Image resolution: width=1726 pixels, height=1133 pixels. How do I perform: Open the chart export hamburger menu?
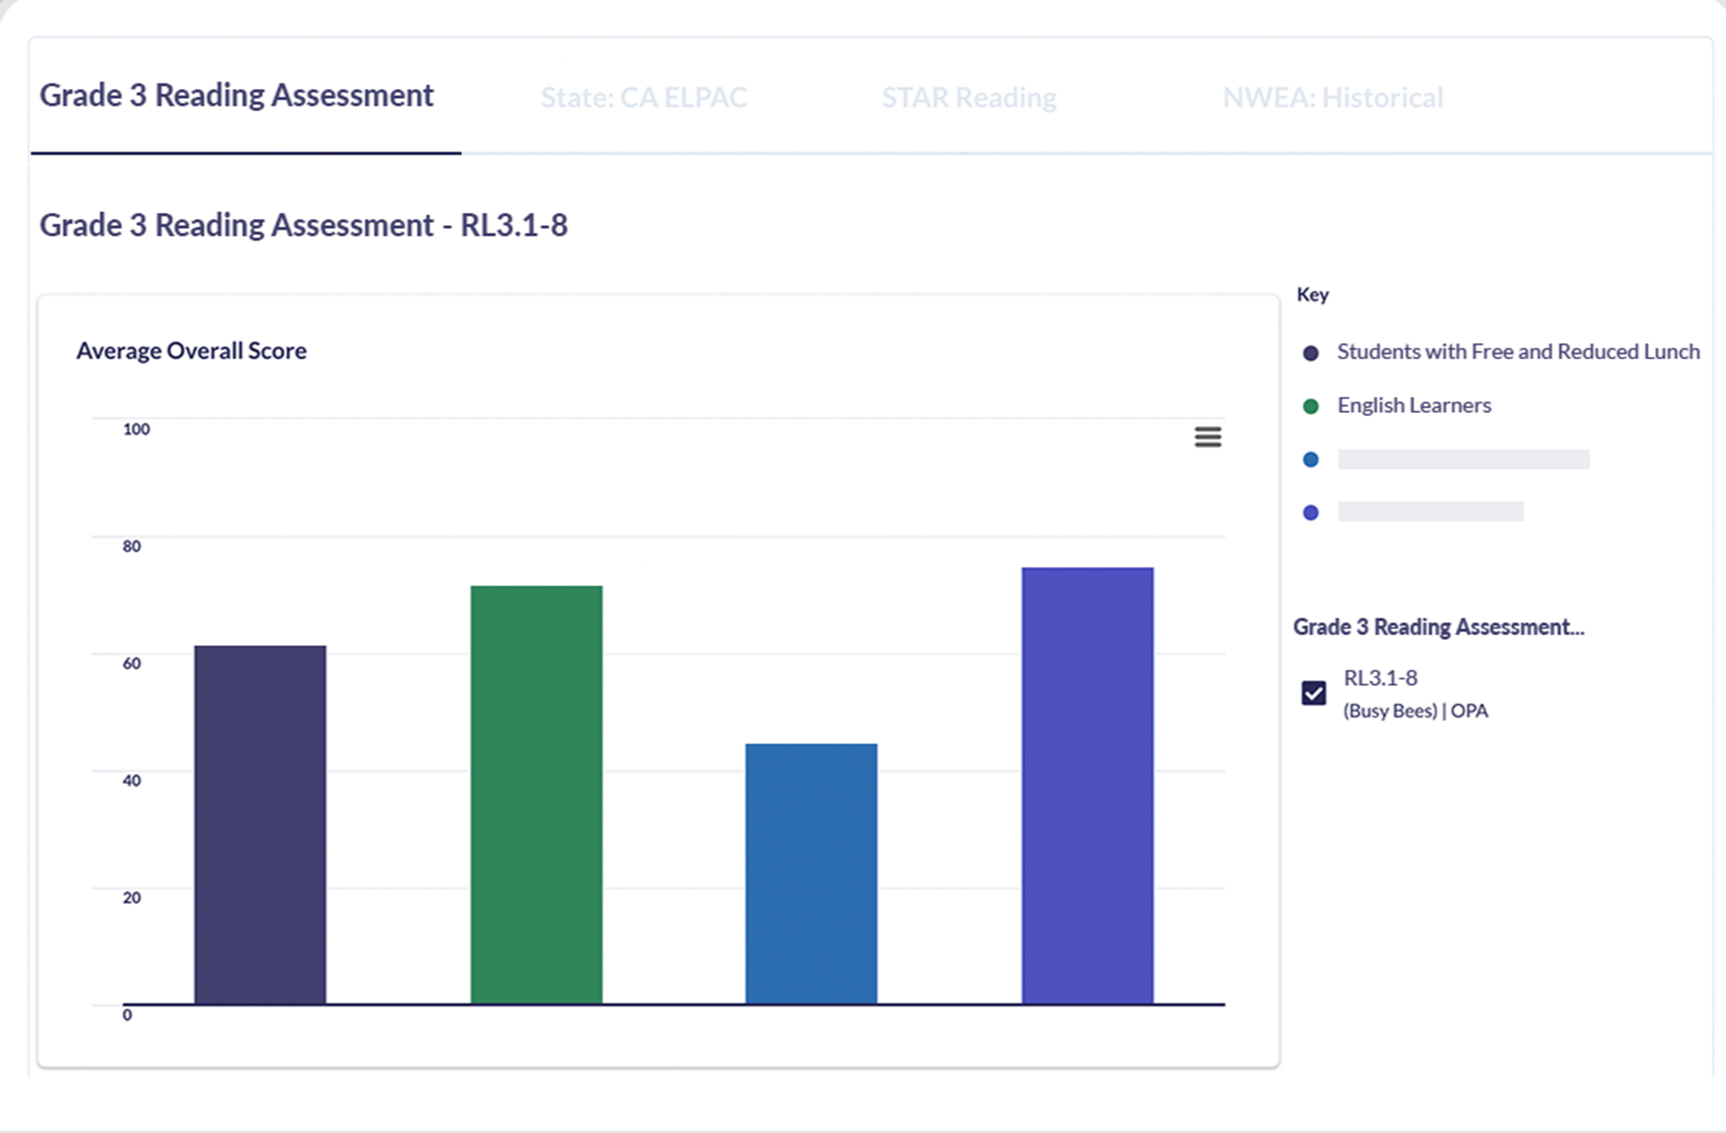coord(1207,437)
